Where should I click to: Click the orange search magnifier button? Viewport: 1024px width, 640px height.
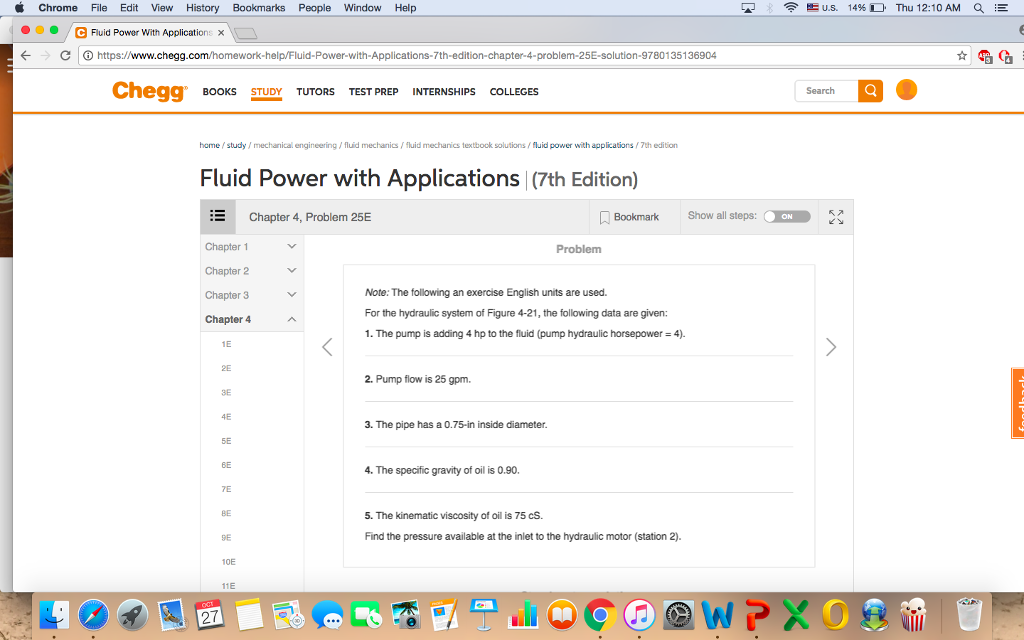869,90
